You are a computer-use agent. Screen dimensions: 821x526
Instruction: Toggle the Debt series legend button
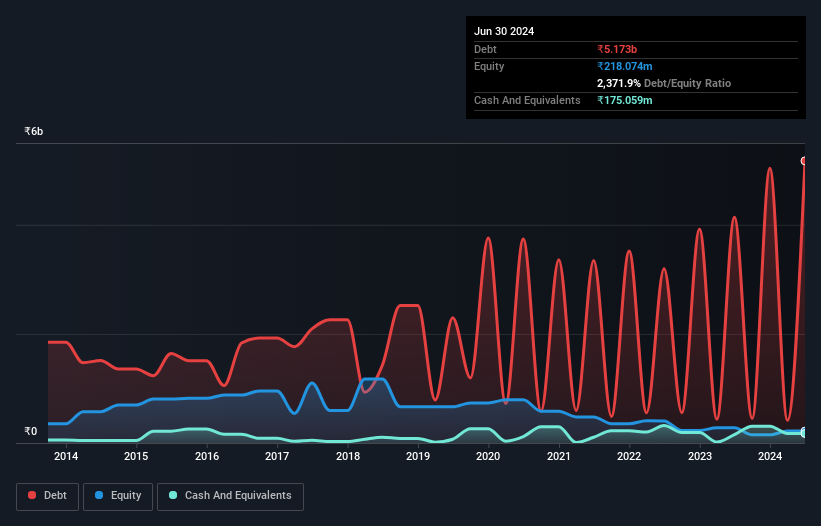click(x=47, y=496)
